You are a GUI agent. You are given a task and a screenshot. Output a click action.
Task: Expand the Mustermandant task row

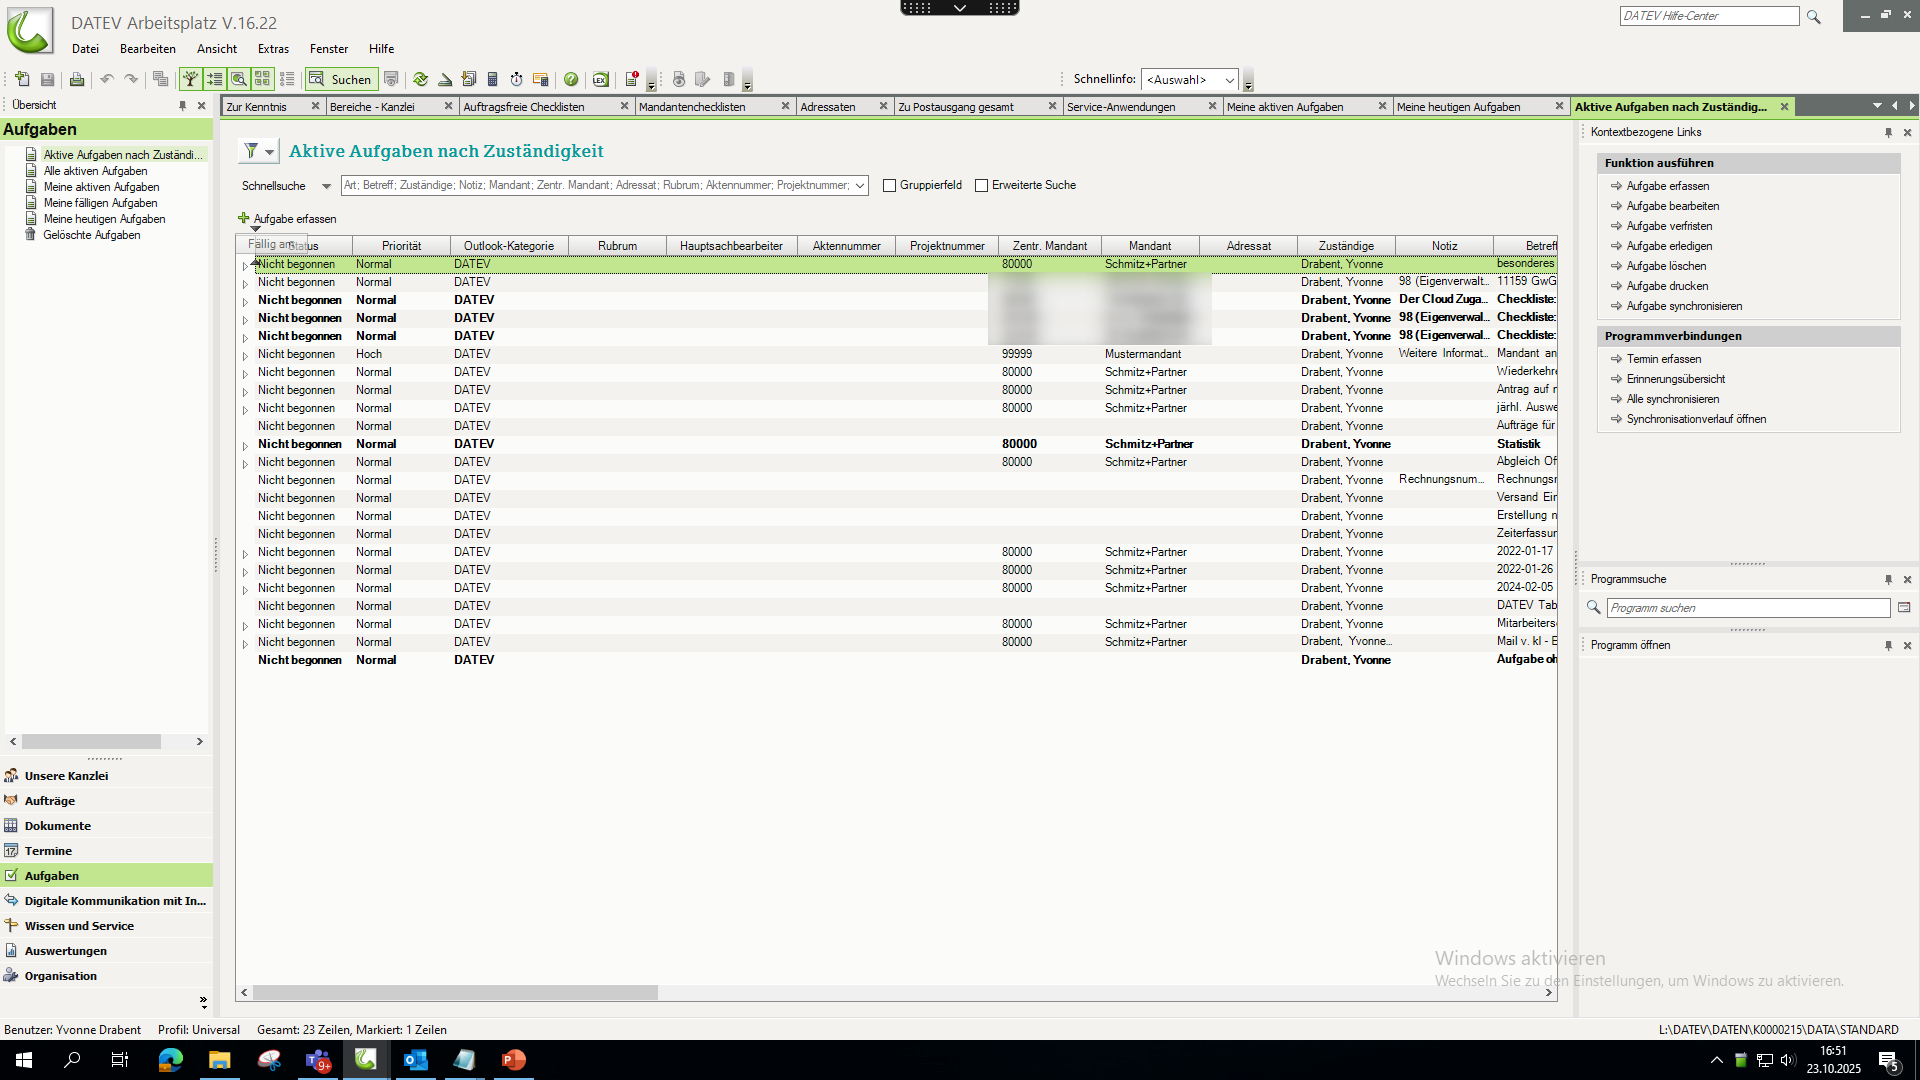click(245, 355)
